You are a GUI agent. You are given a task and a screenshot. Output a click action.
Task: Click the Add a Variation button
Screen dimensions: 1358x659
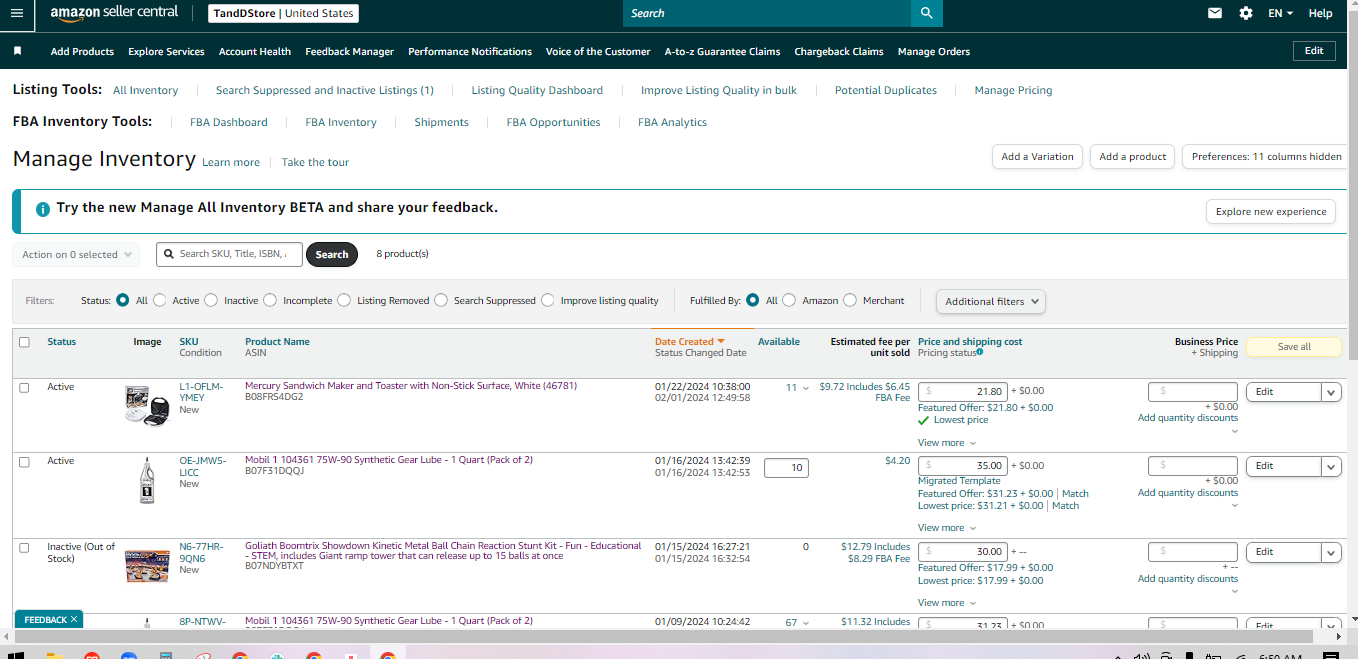click(x=1037, y=156)
